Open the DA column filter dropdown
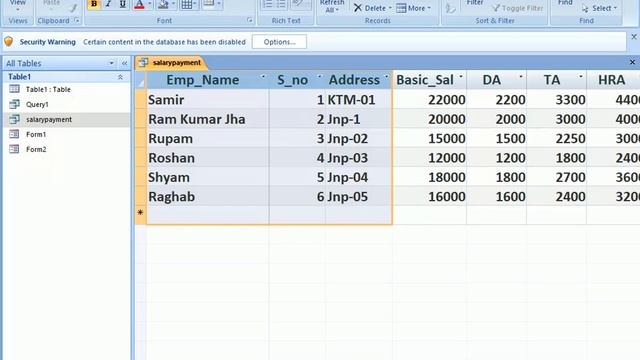 tap(521, 76)
